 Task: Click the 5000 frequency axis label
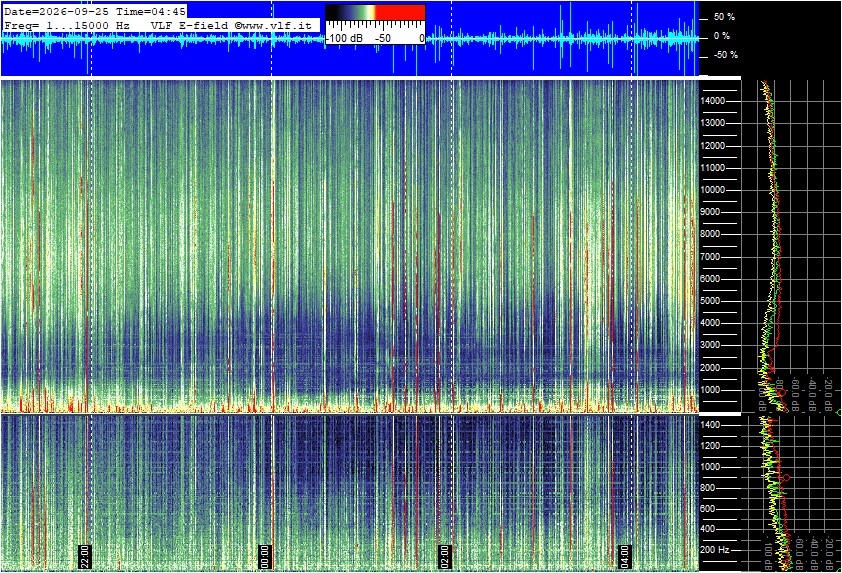(710, 301)
